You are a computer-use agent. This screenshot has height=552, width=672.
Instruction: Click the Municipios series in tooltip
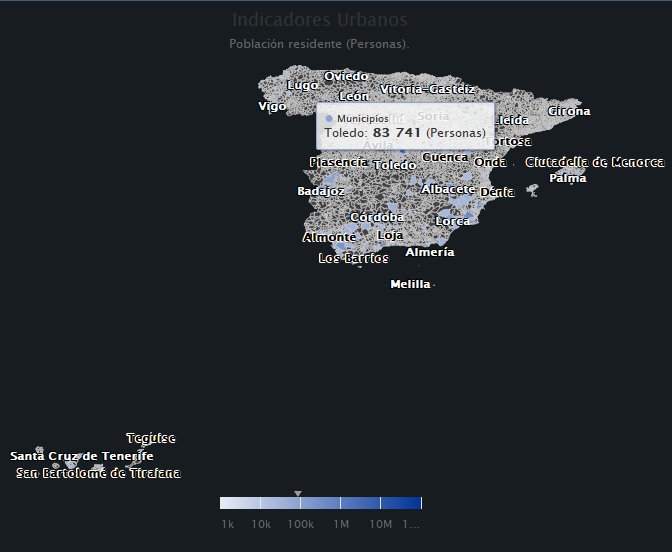(x=357, y=119)
